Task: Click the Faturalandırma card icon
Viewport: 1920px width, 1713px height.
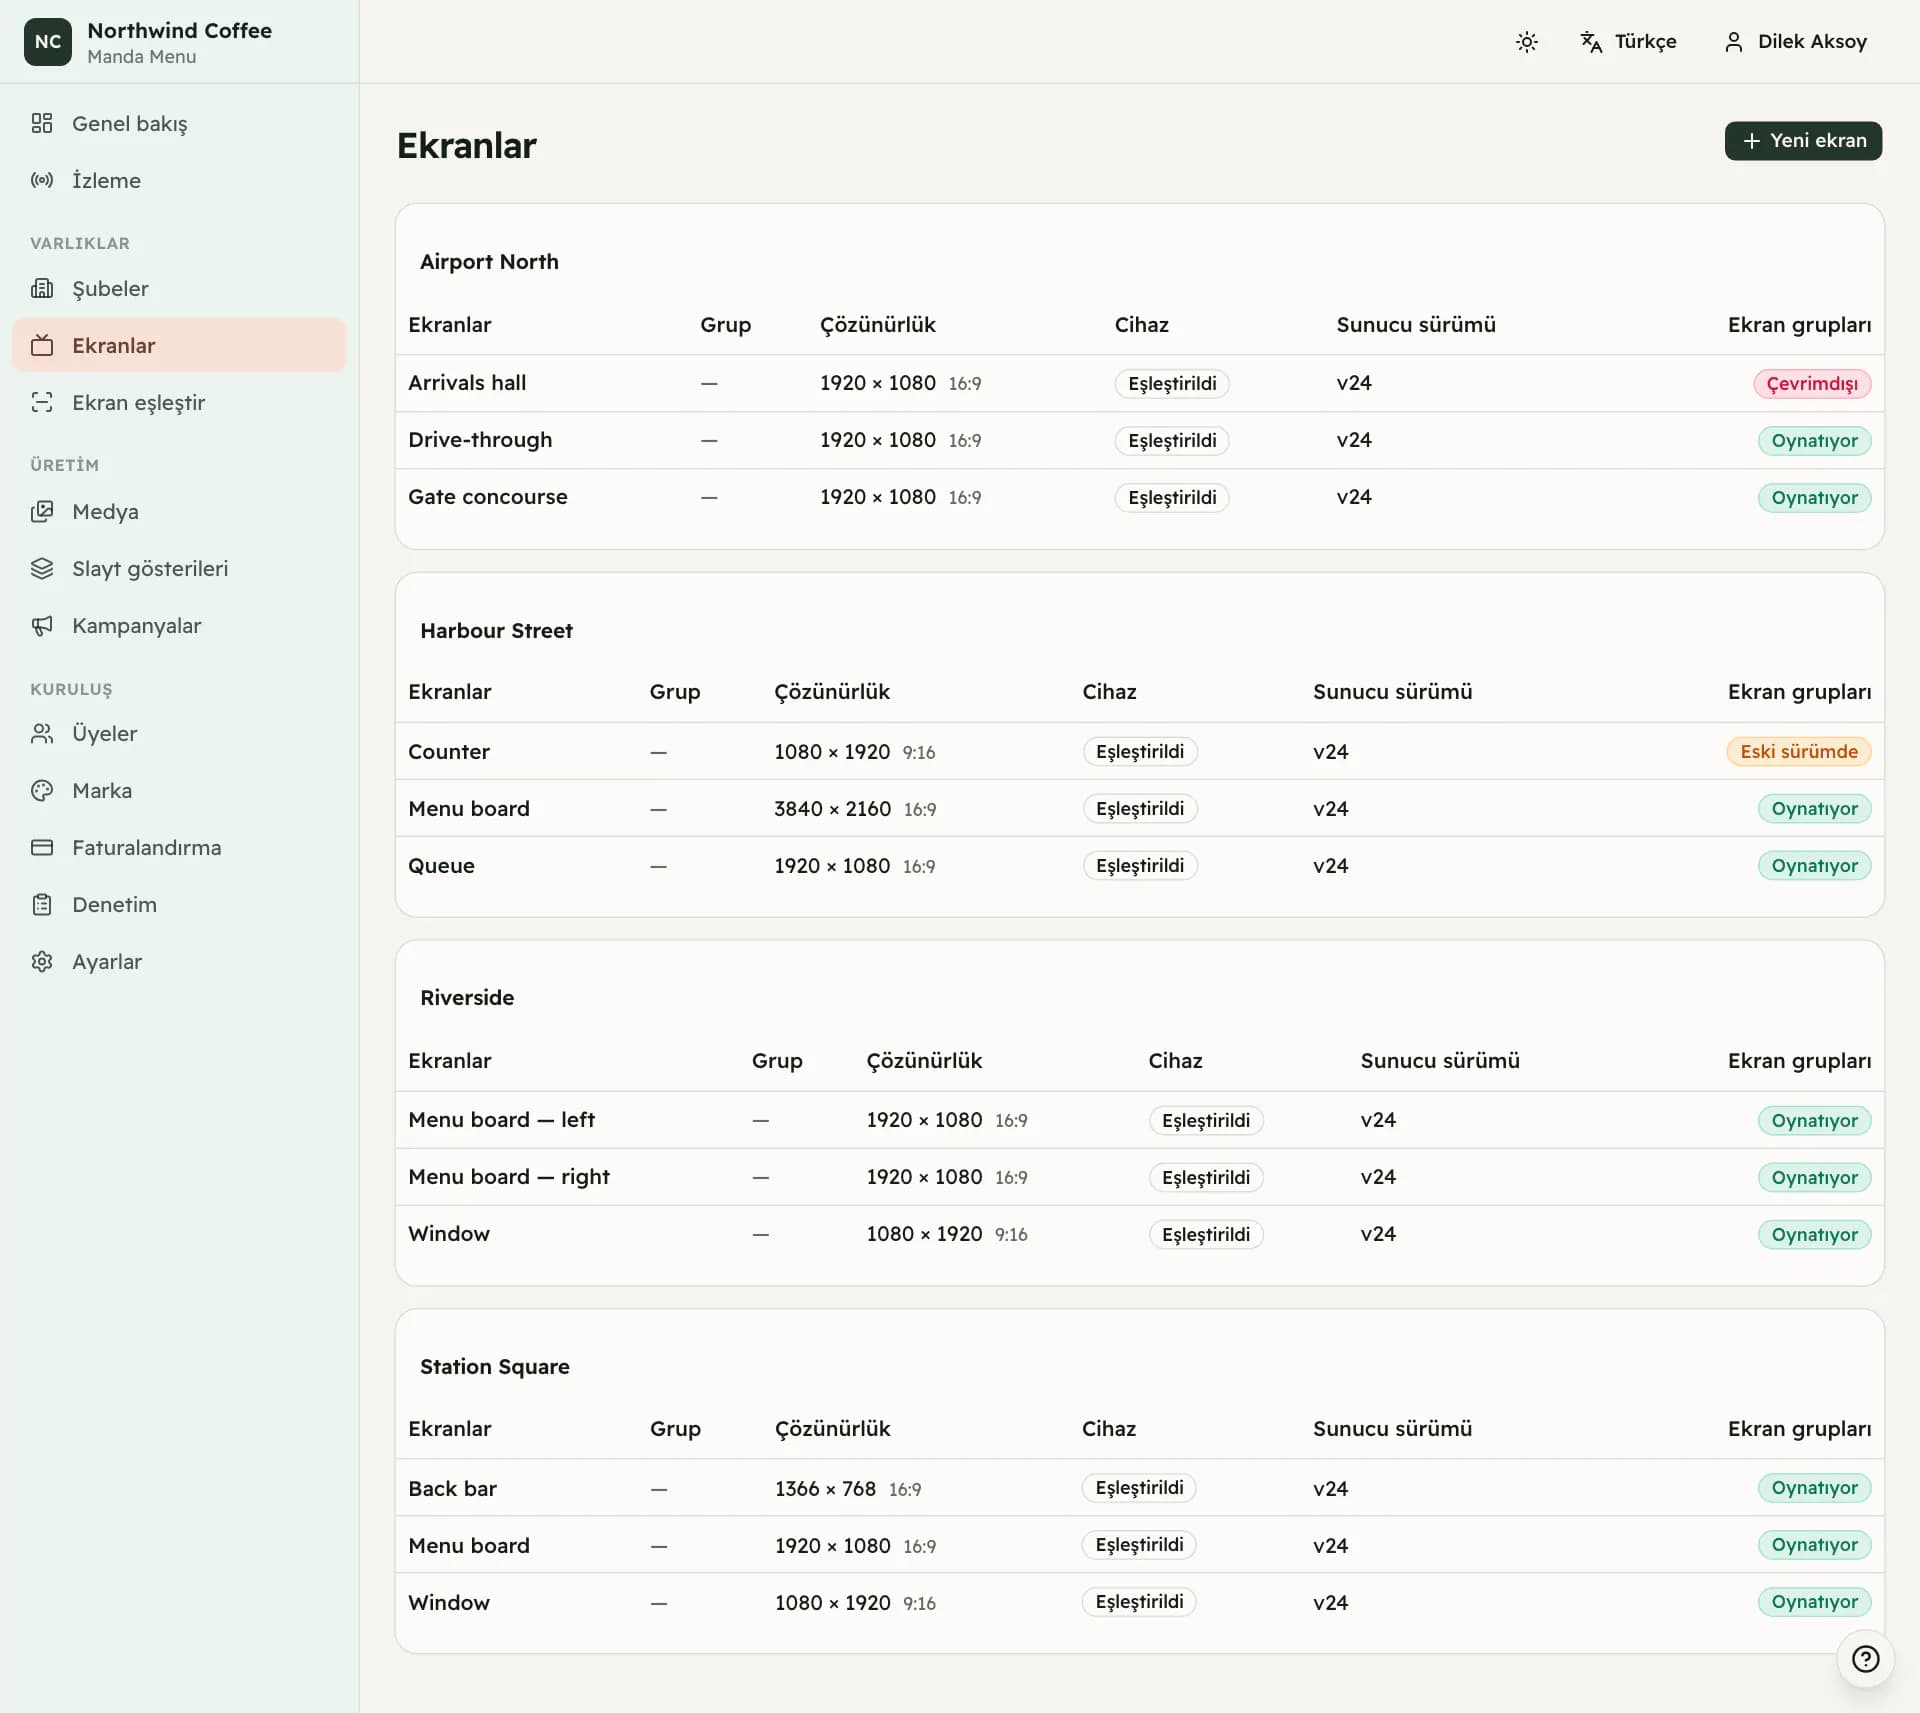Action: click(x=42, y=847)
